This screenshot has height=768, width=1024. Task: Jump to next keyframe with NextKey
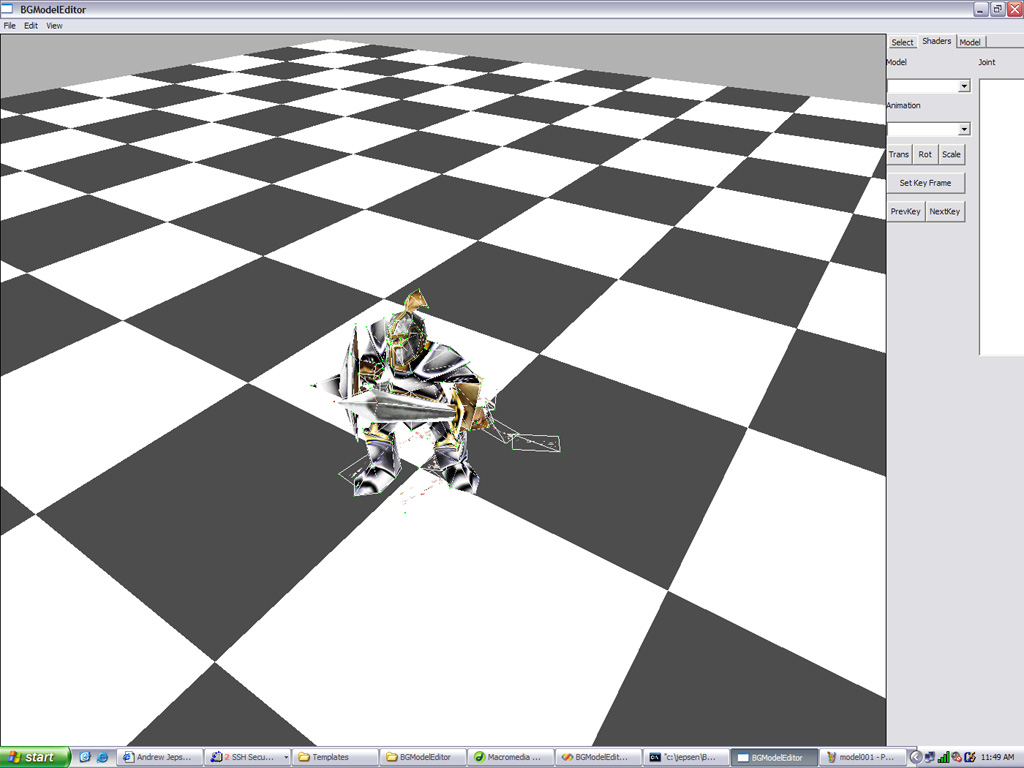pos(944,212)
